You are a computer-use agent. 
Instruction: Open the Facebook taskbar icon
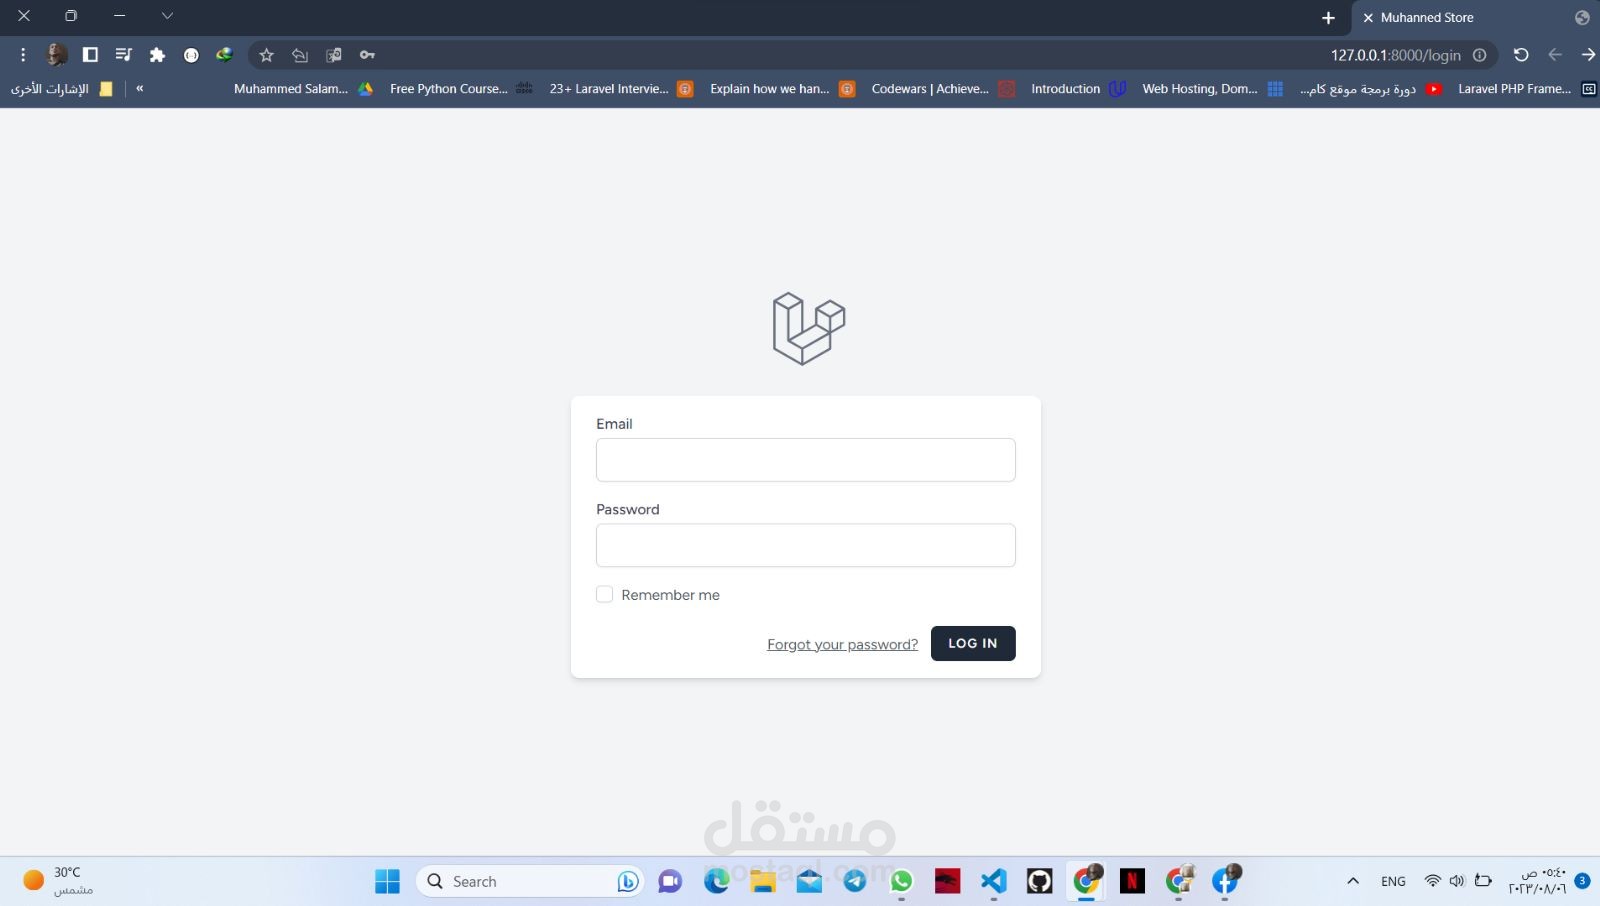point(1226,880)
